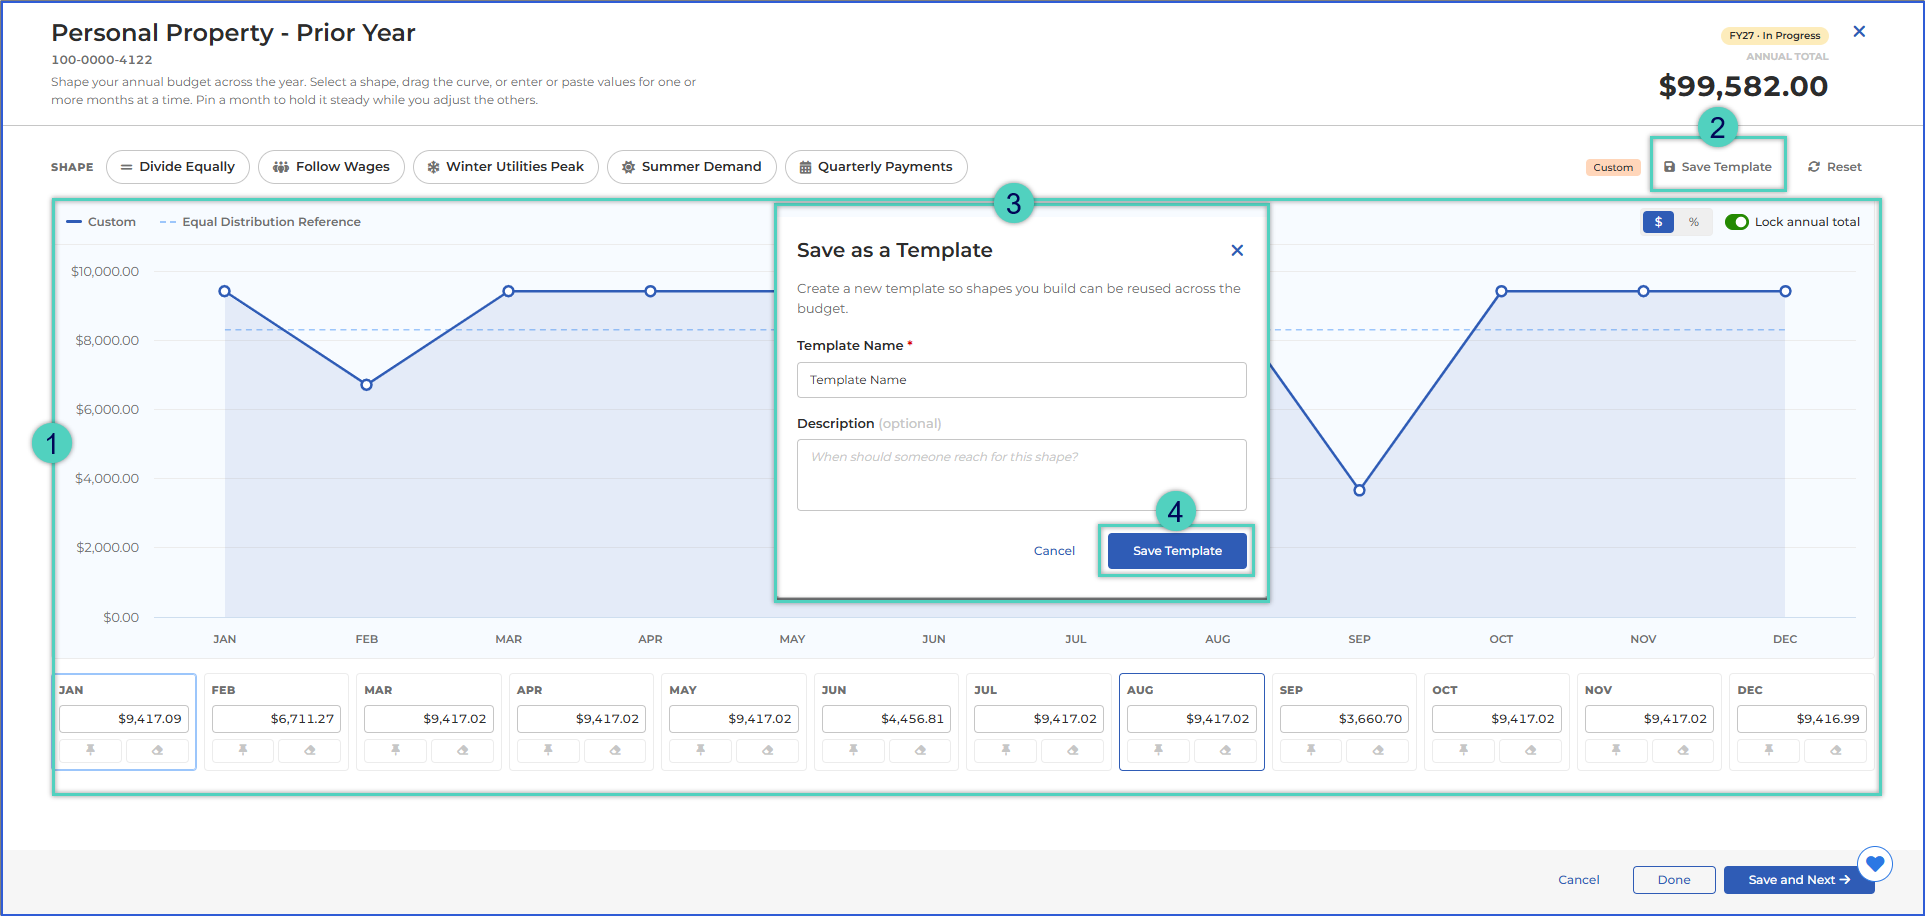Pin the DEC month value
The image size is (1926, 917).
coord(1769,750)
